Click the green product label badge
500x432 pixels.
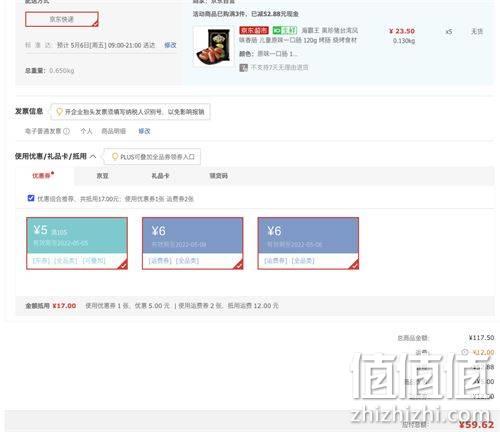[285, 31]
